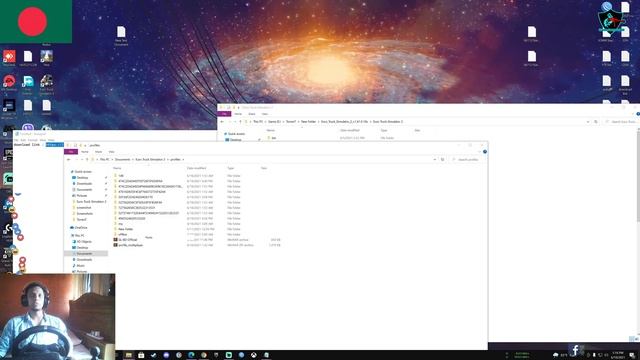Click Help icon in profiles window ribbon
Screen dimensions: 640x360
point(485,152)
